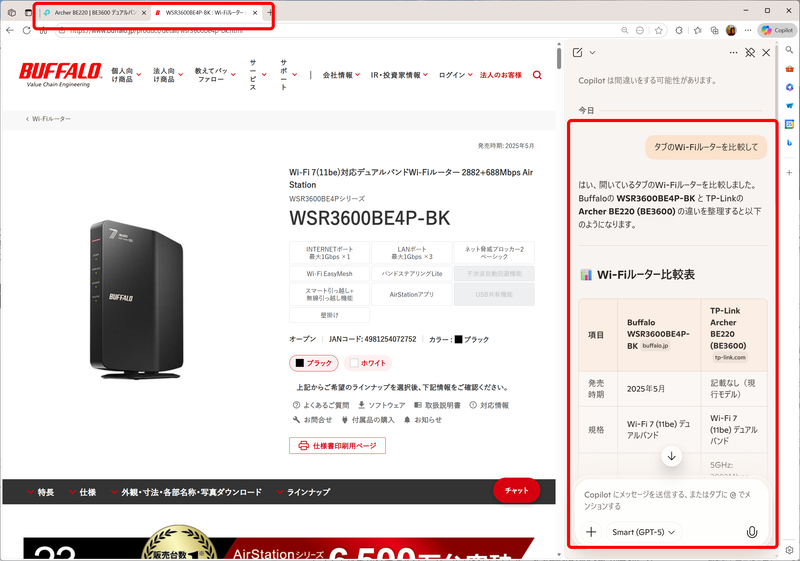Screen dimensions: 800x561
Task: Start a new Copilot chat
Action: [x=578, y=53]
